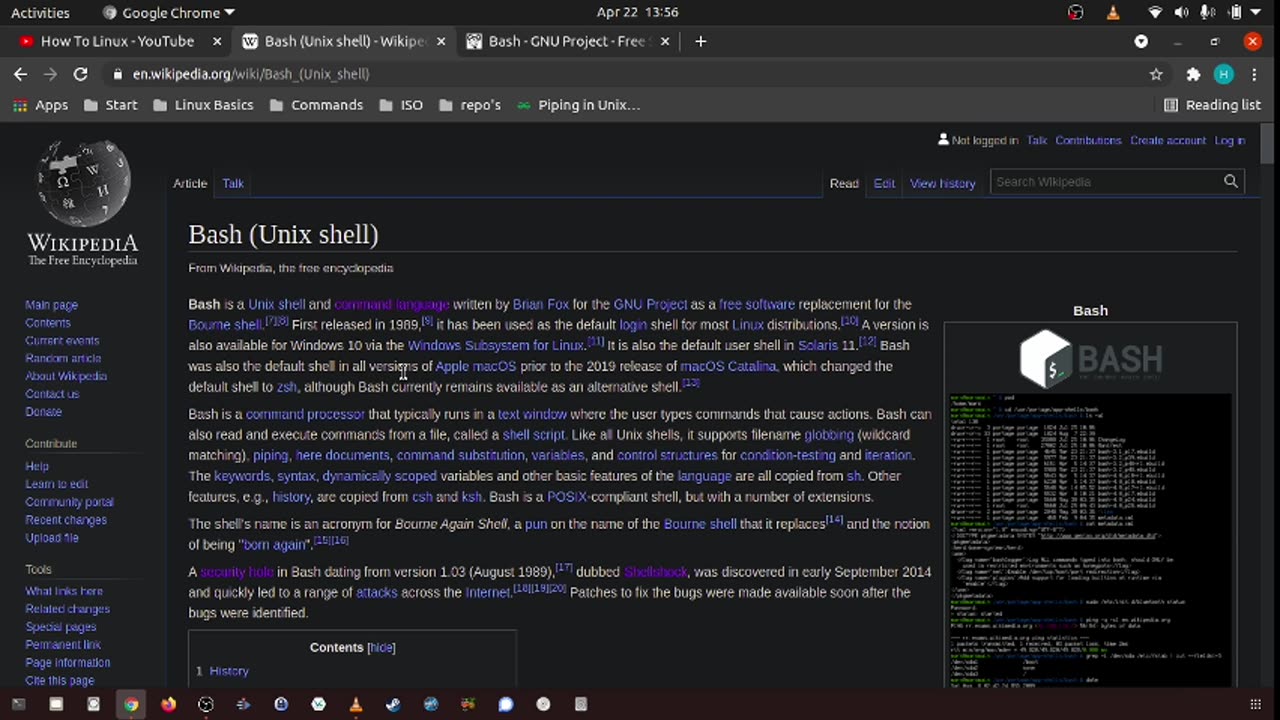
Task: Open the Start bookmarks folder
Action: click(x=111, y=105)
